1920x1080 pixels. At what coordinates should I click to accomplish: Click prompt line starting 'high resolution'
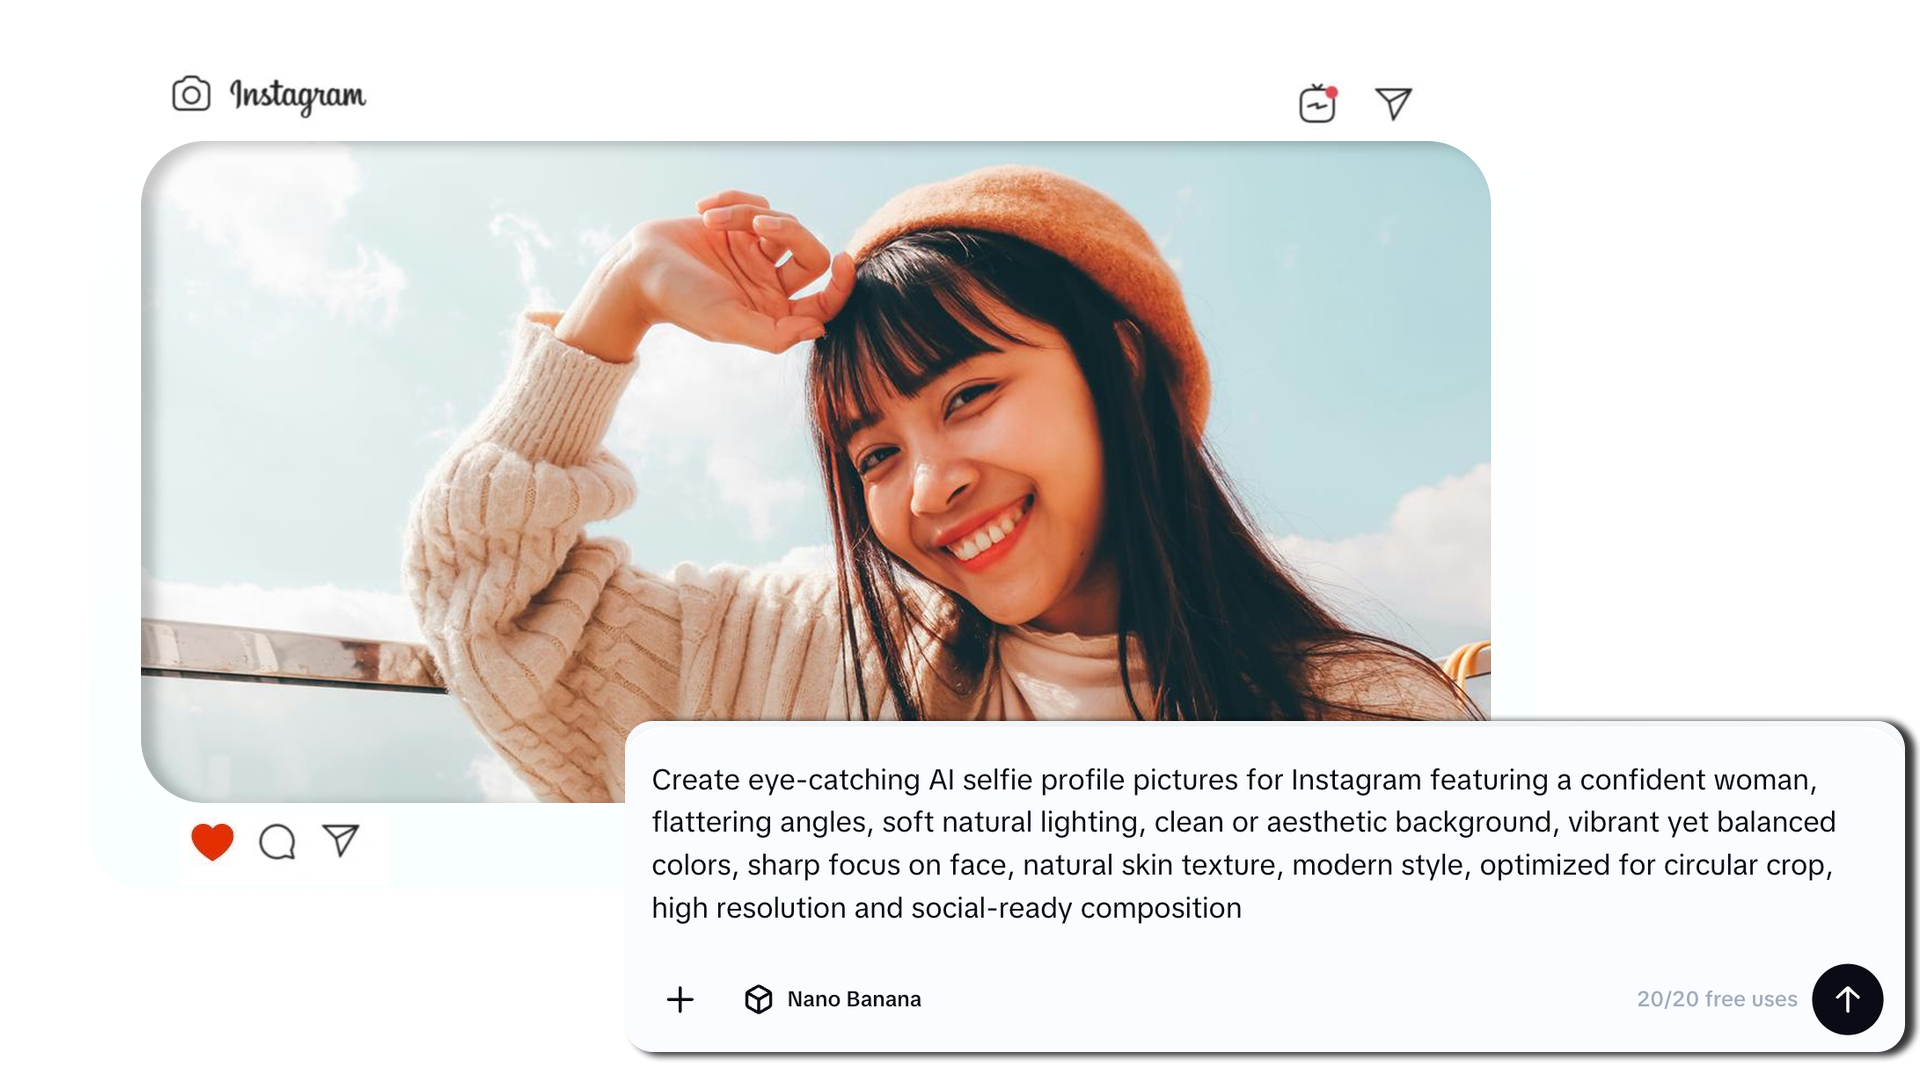click(x=946, y=908)
